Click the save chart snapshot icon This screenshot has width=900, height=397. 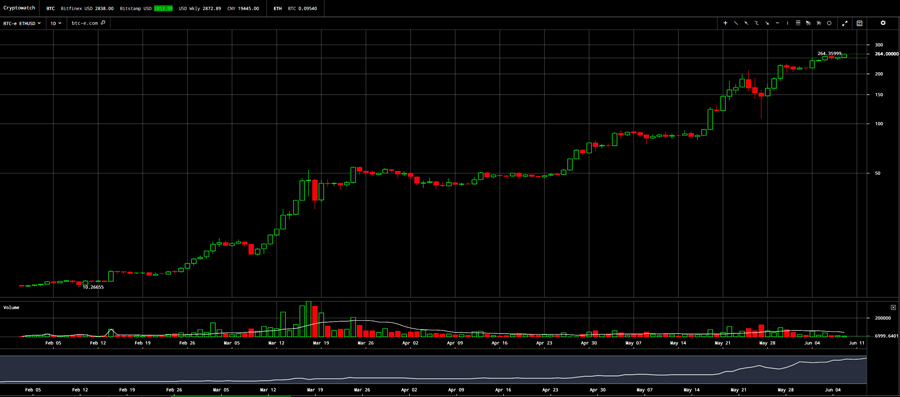click(x=859, y=23)
